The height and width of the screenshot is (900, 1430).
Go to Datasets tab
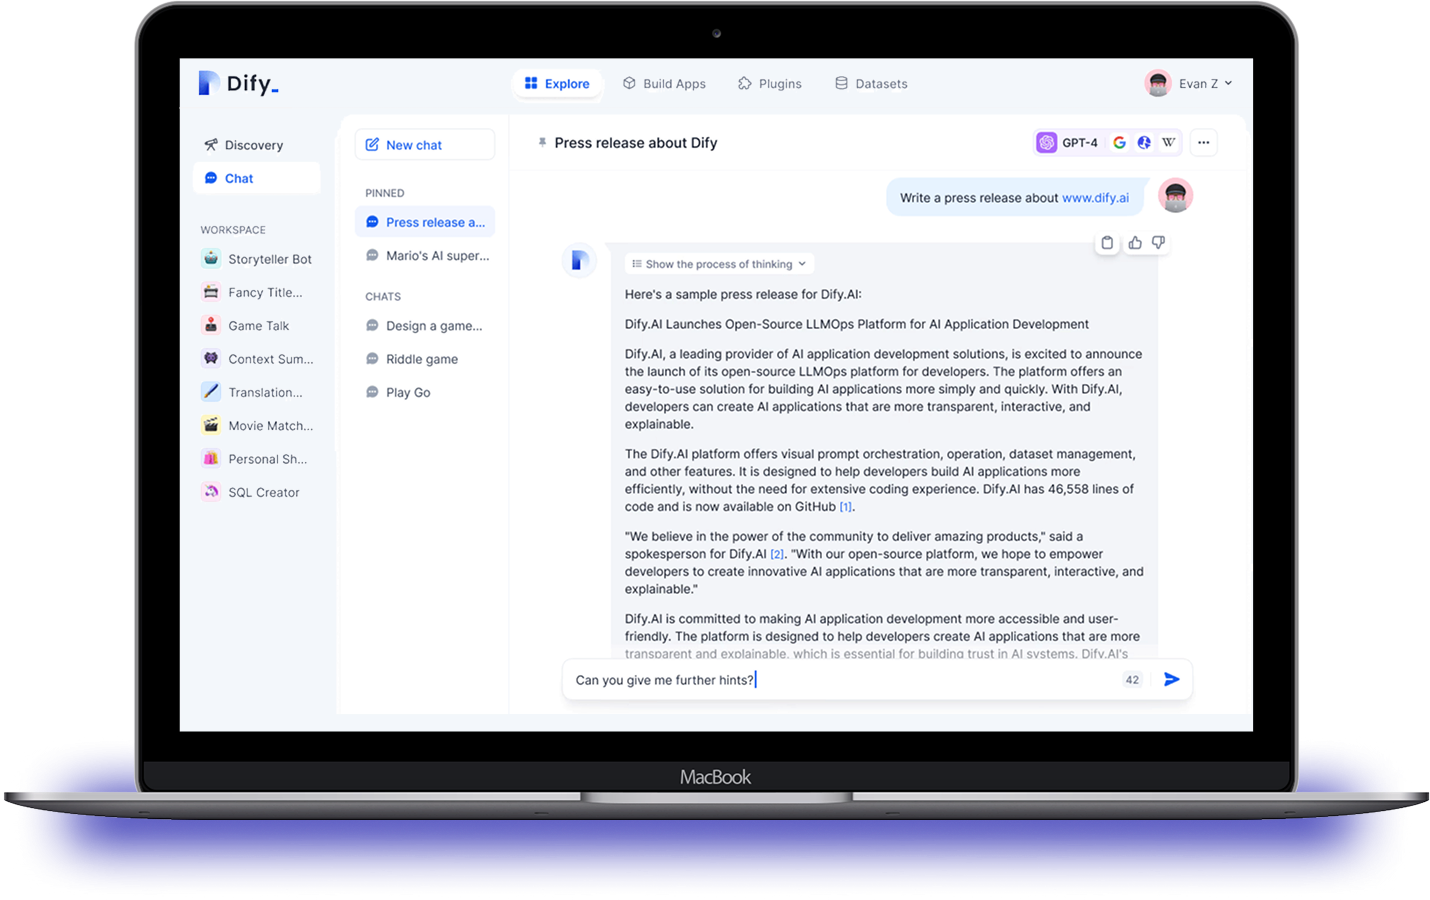point(871,84)
